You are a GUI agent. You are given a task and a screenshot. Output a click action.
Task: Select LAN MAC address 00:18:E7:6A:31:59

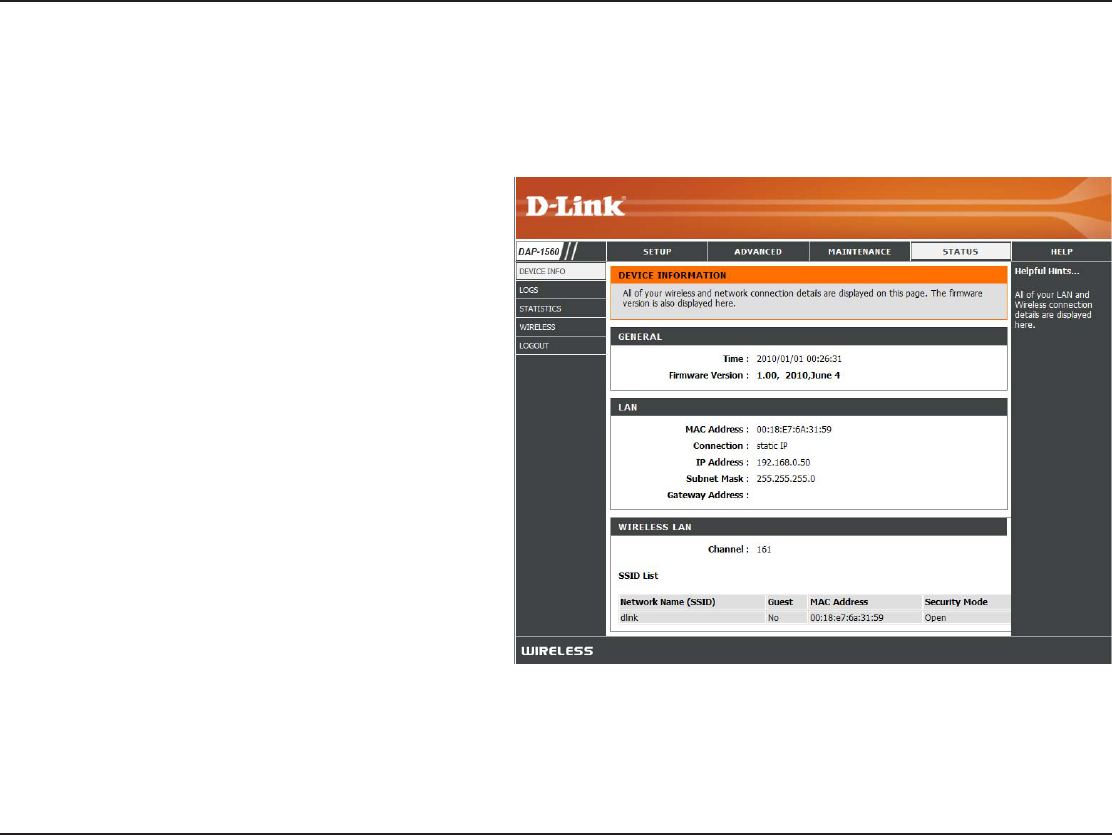pos(794,429)
